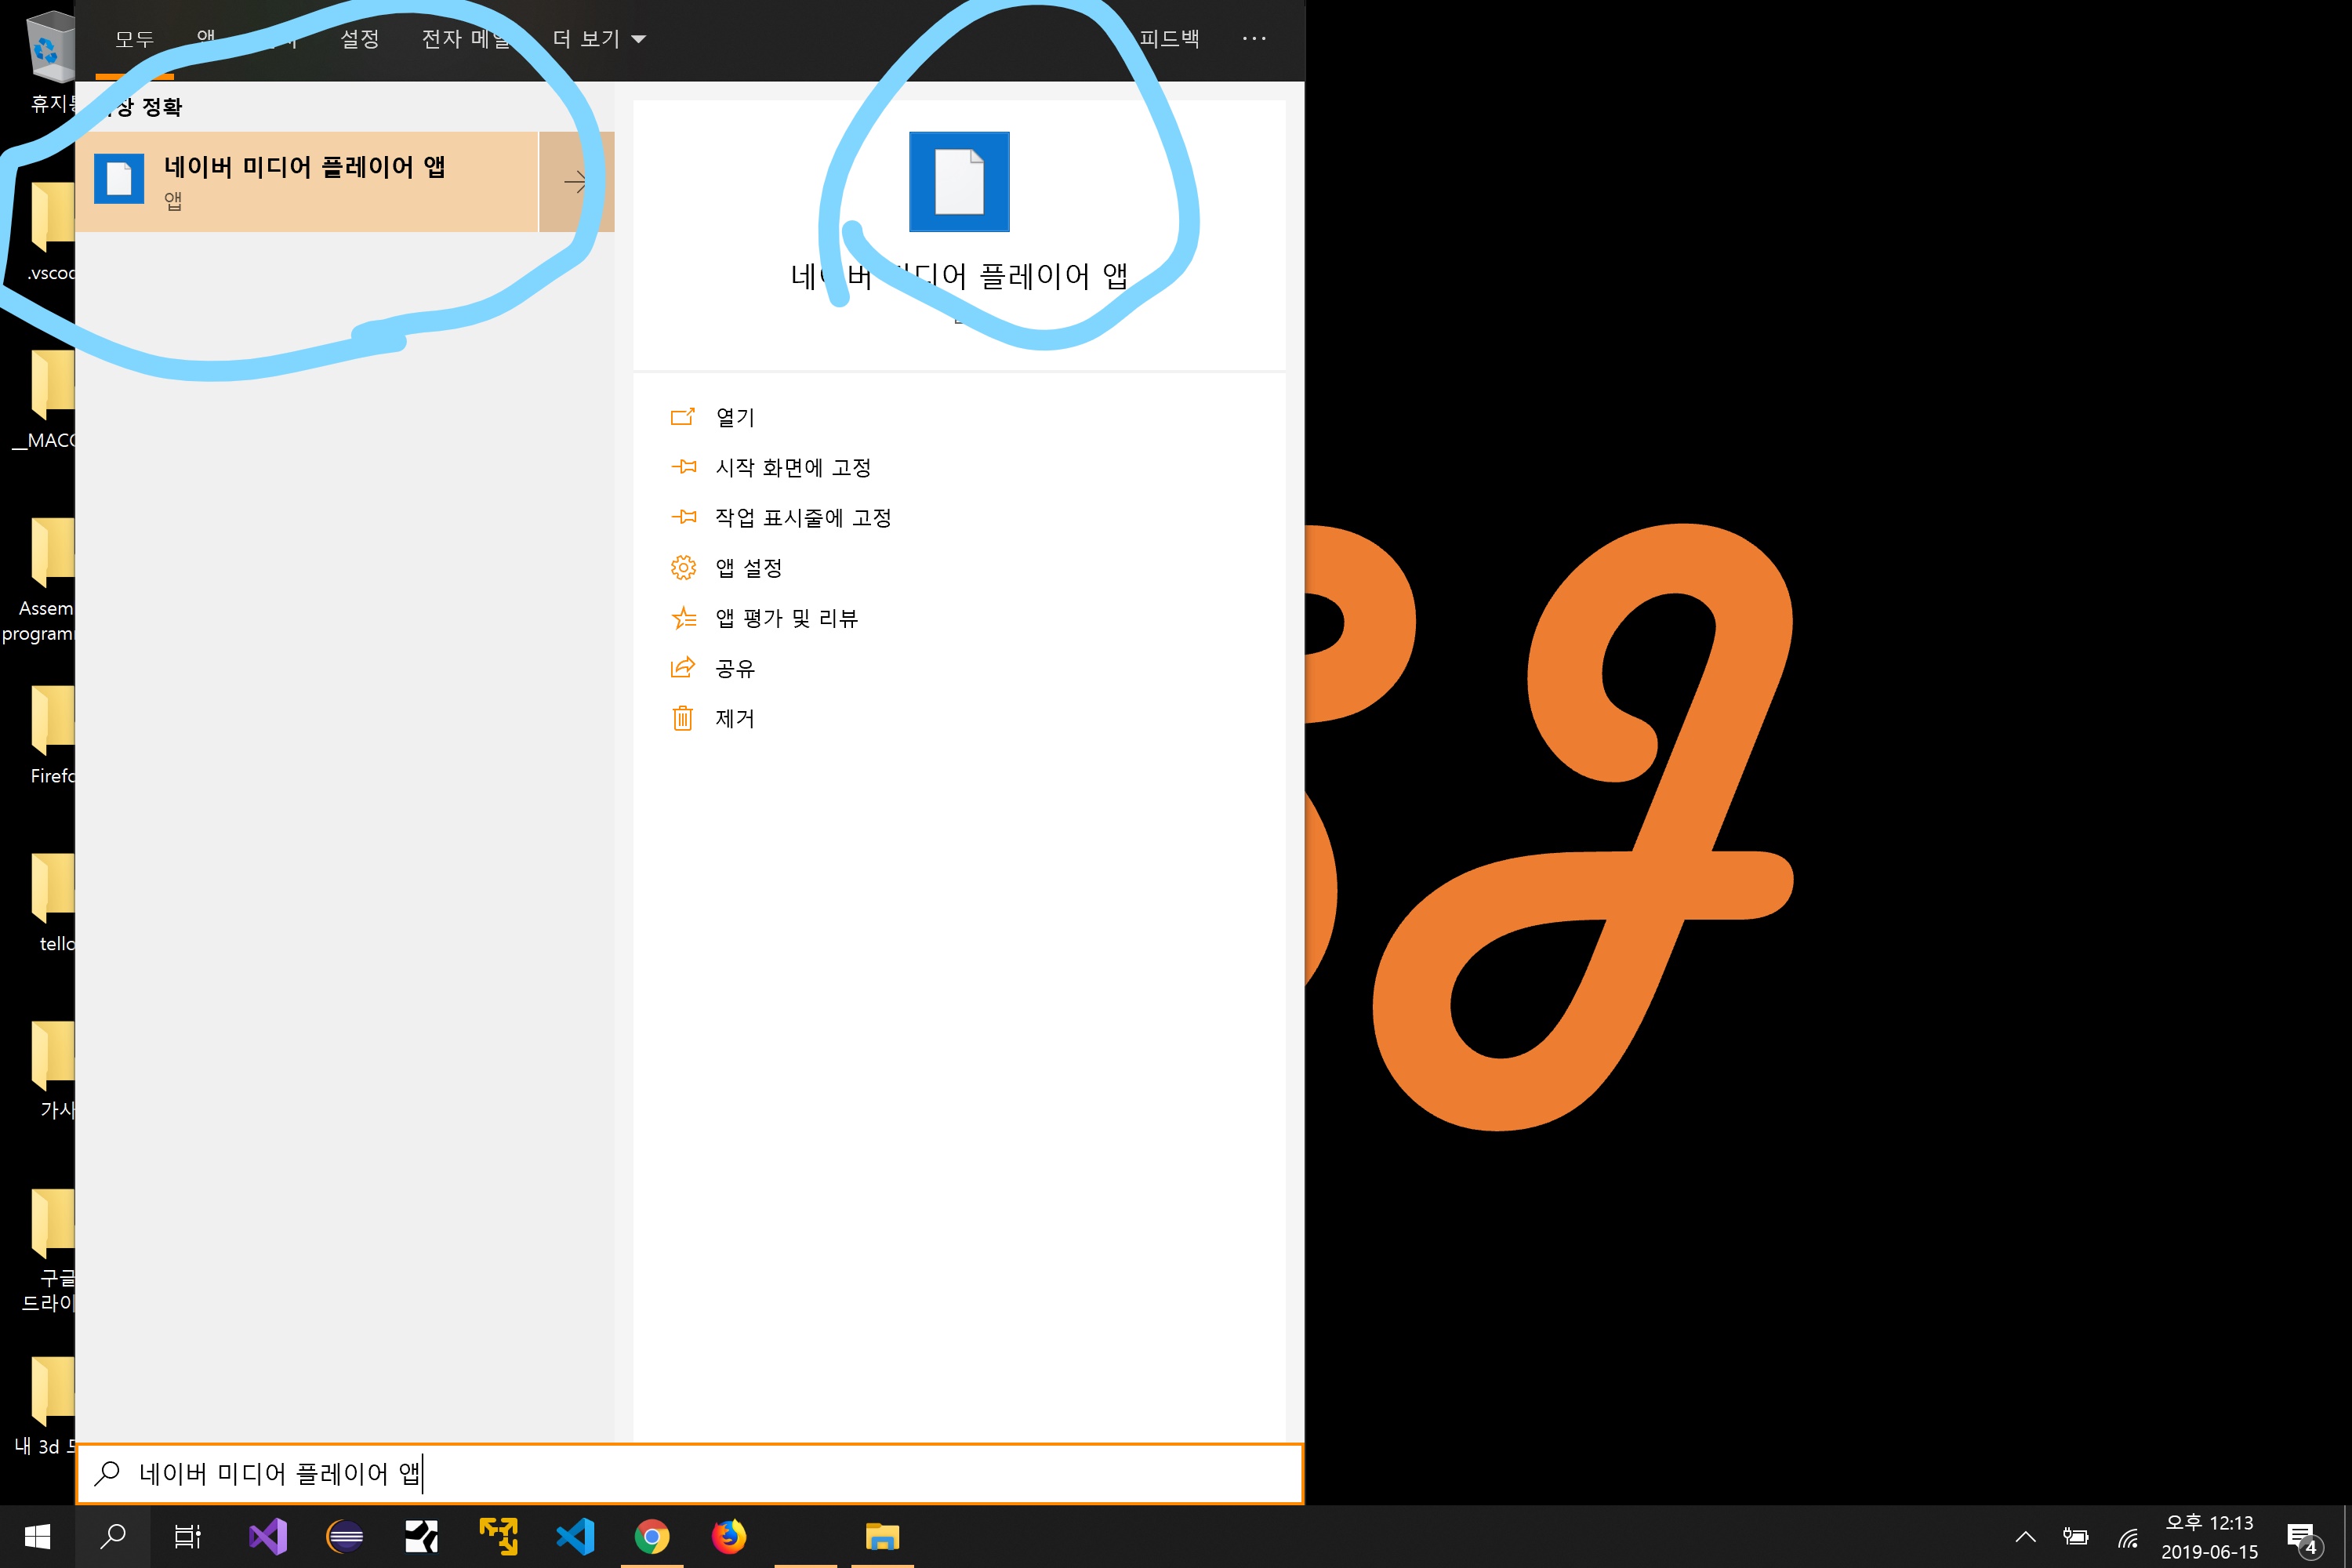The height and width of the screenshot is (1568, 2352).
Task: Click the Uninstall (제거) trash icon
Action: tap(683, 718)
